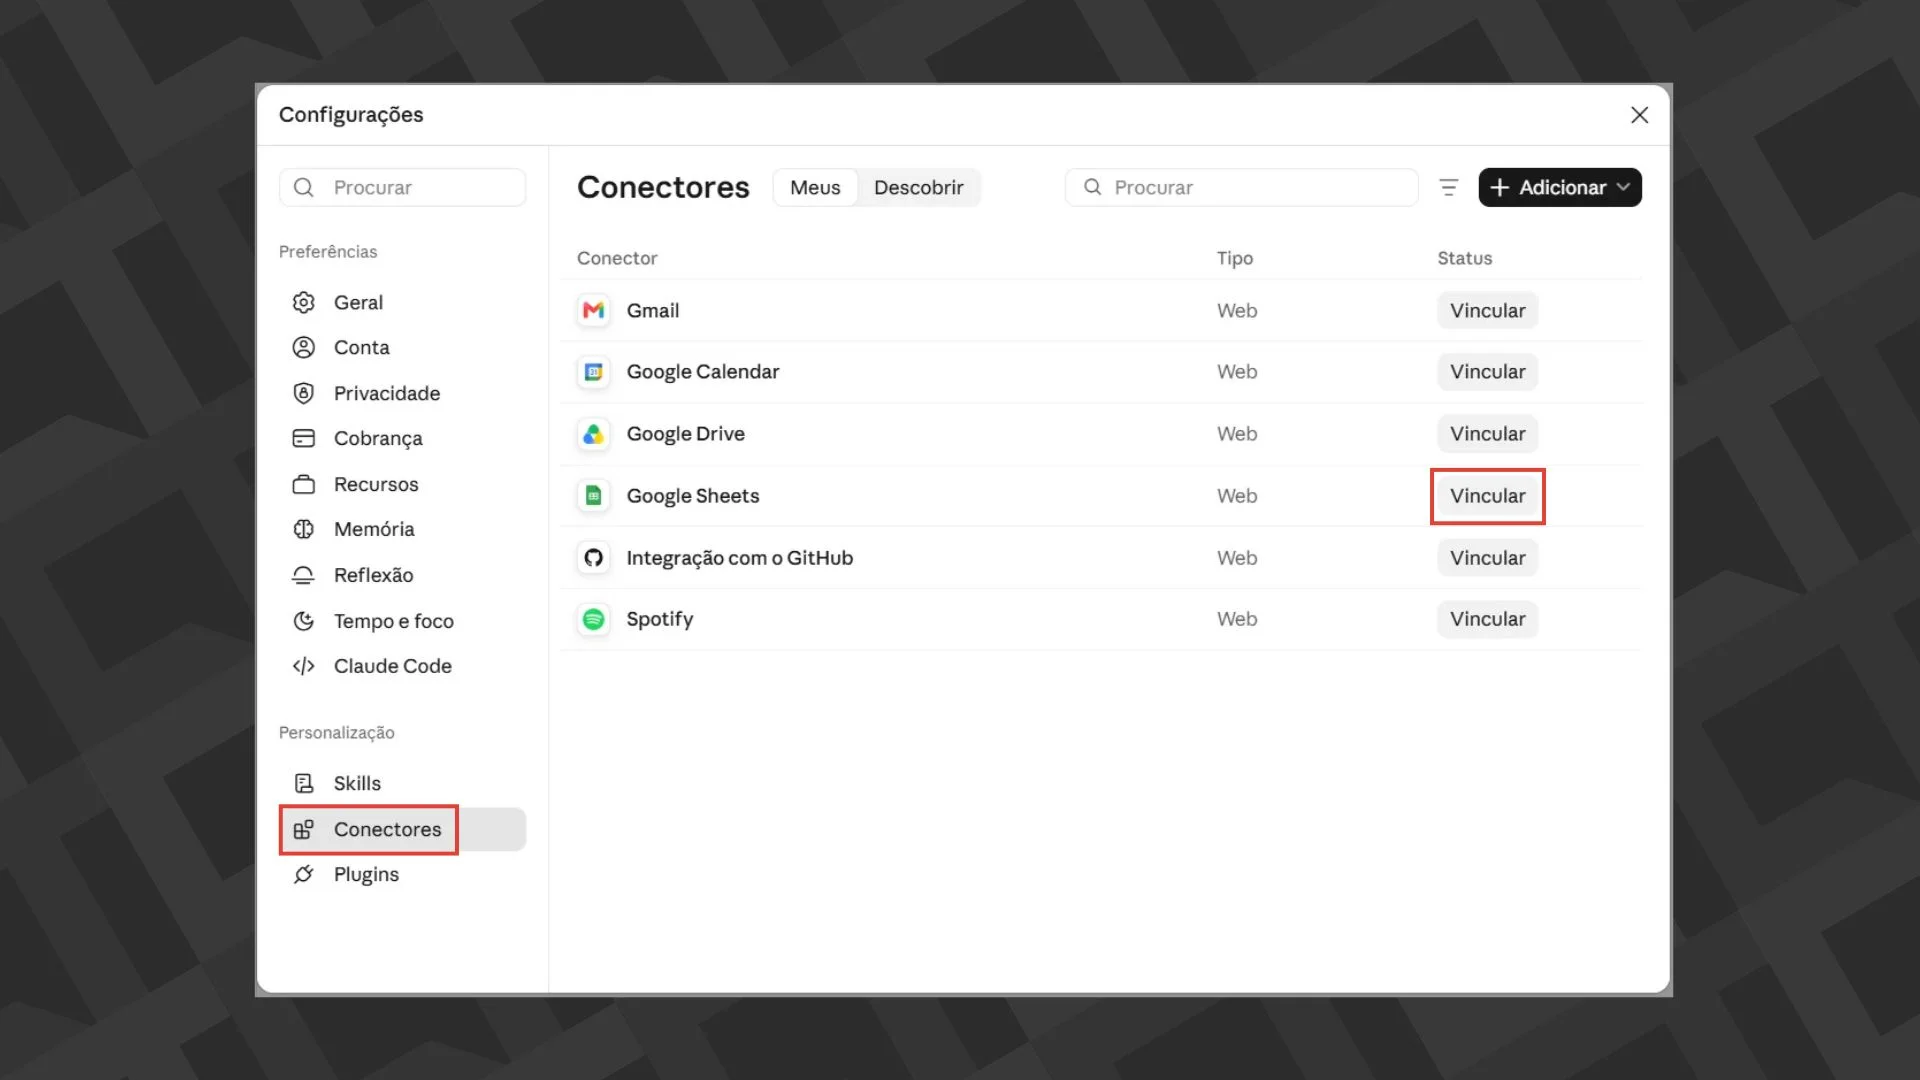1920x1080 pixels.
Task: Switch to the Meus tab
Action: click(815, 187)
